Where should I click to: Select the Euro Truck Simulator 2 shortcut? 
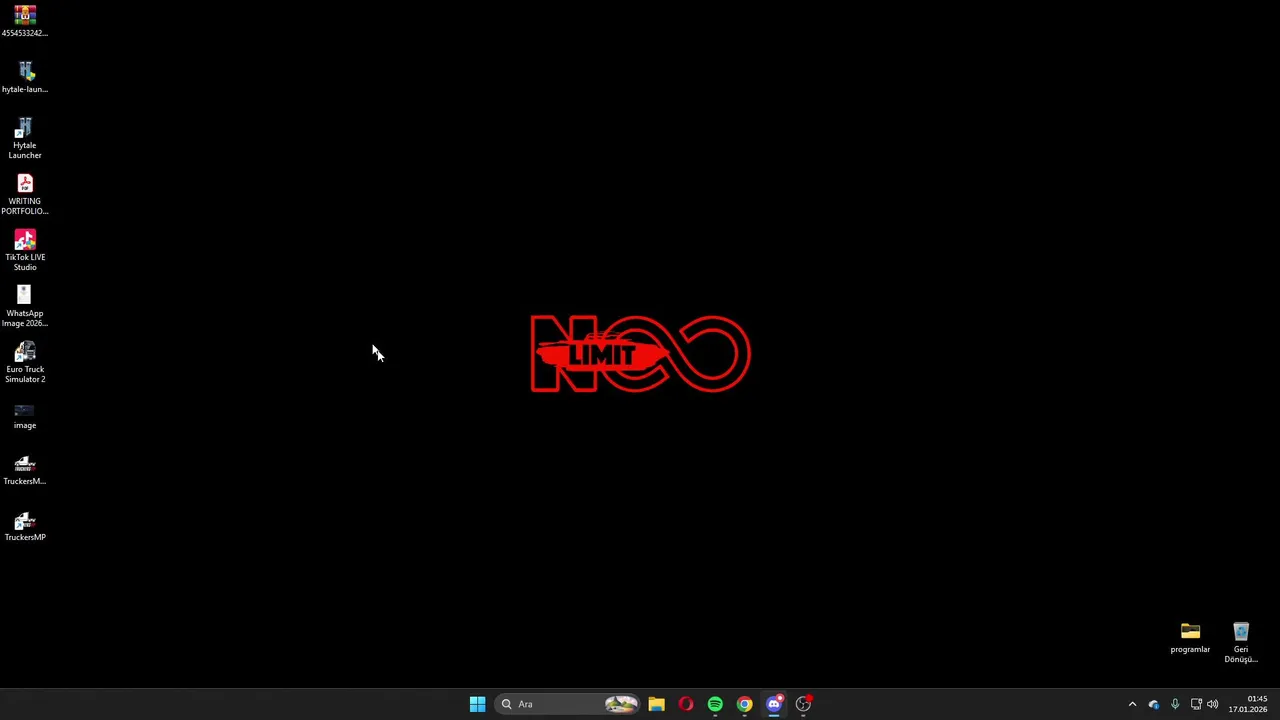point(25,362)
